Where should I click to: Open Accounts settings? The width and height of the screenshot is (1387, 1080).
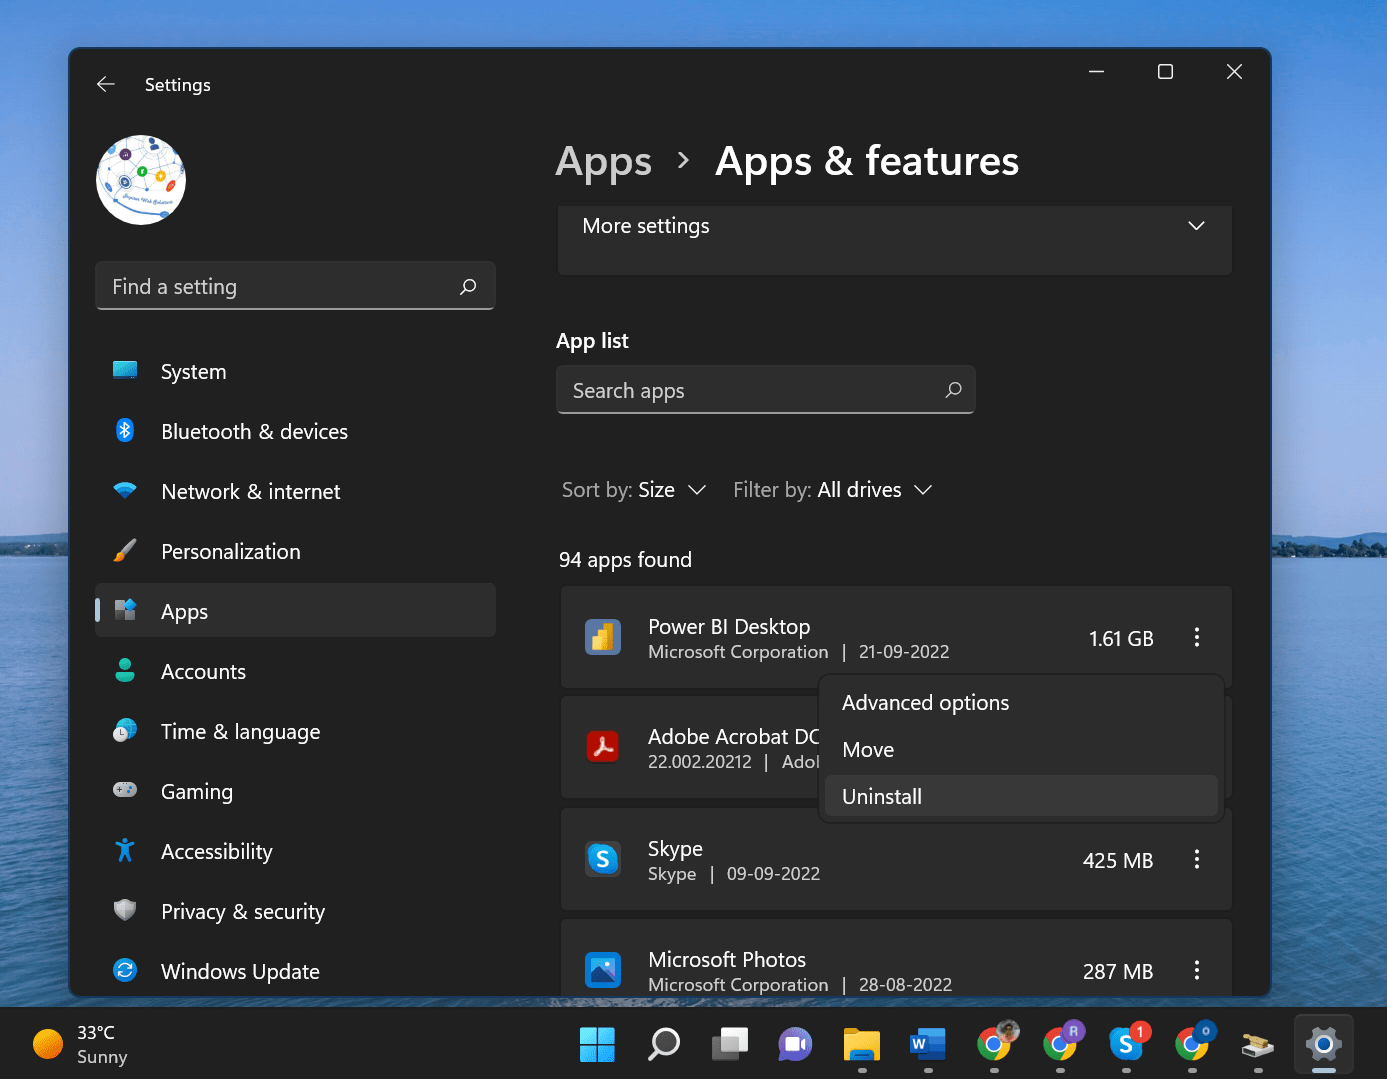(295, 672)
